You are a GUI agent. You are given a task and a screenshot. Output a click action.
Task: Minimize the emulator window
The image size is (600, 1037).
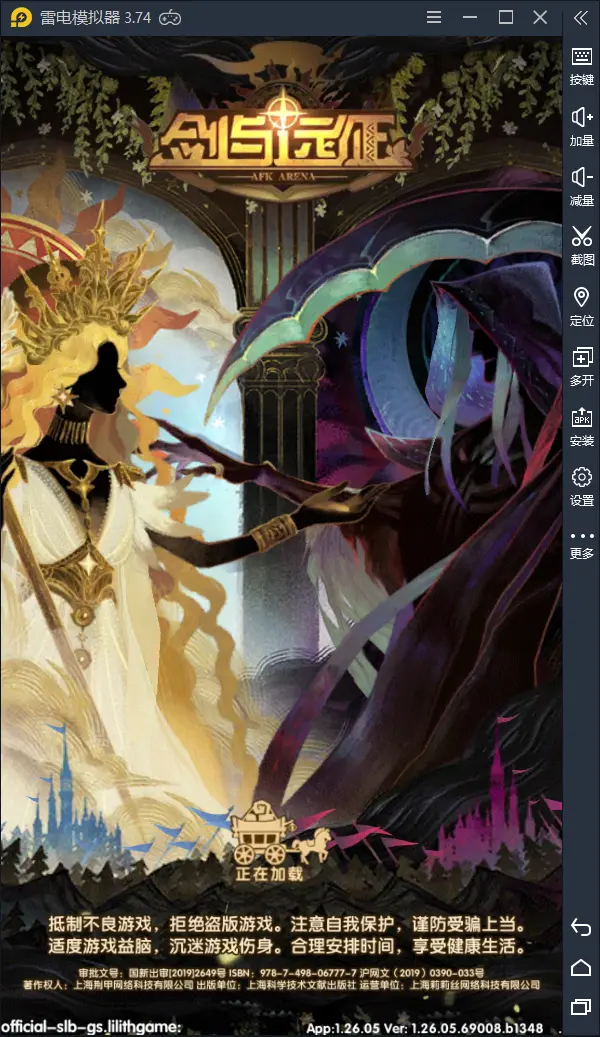click(x=470, y=17)
